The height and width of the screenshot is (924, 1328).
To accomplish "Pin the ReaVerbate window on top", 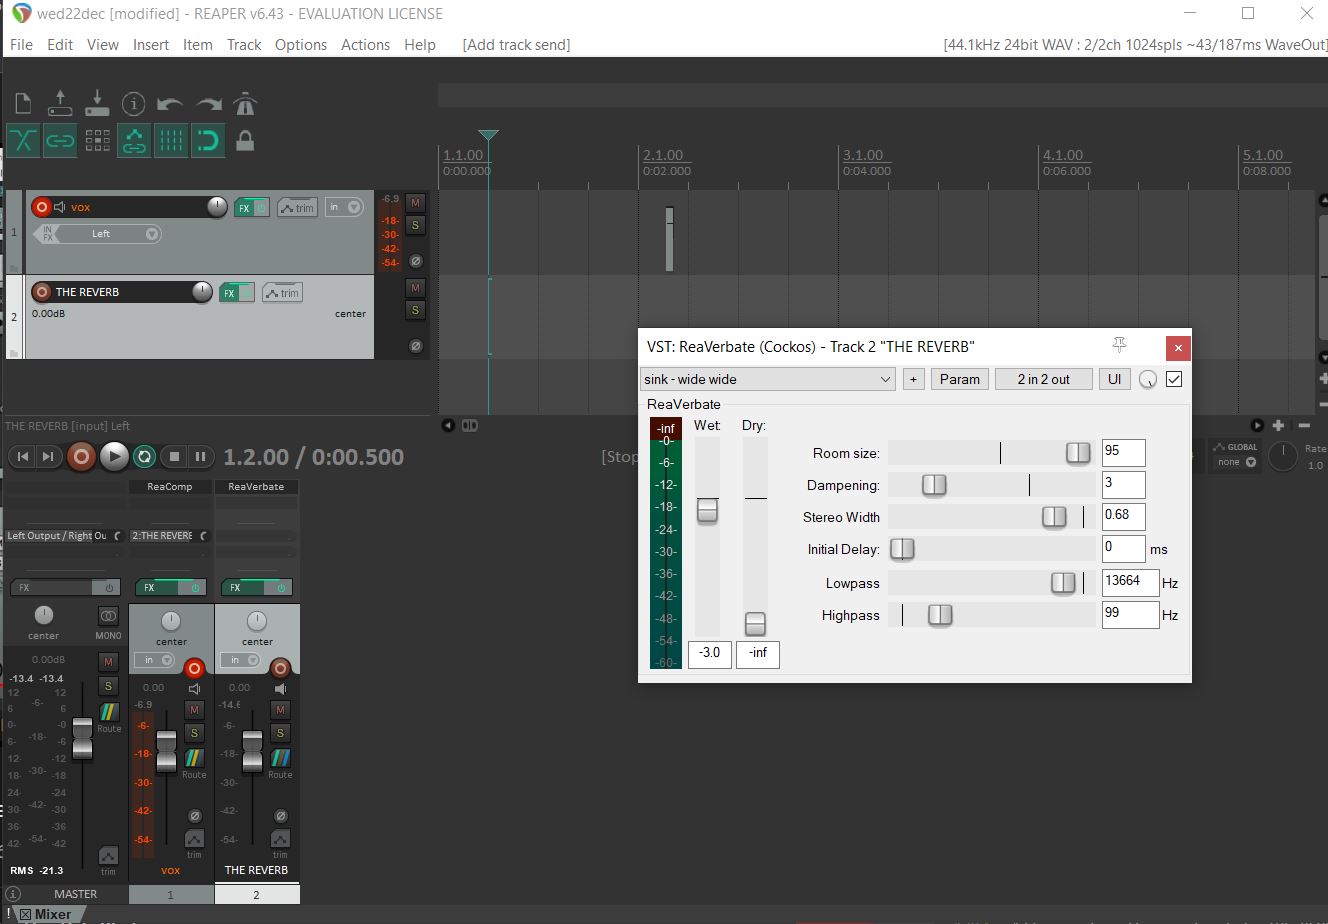I will (1119, 346).
